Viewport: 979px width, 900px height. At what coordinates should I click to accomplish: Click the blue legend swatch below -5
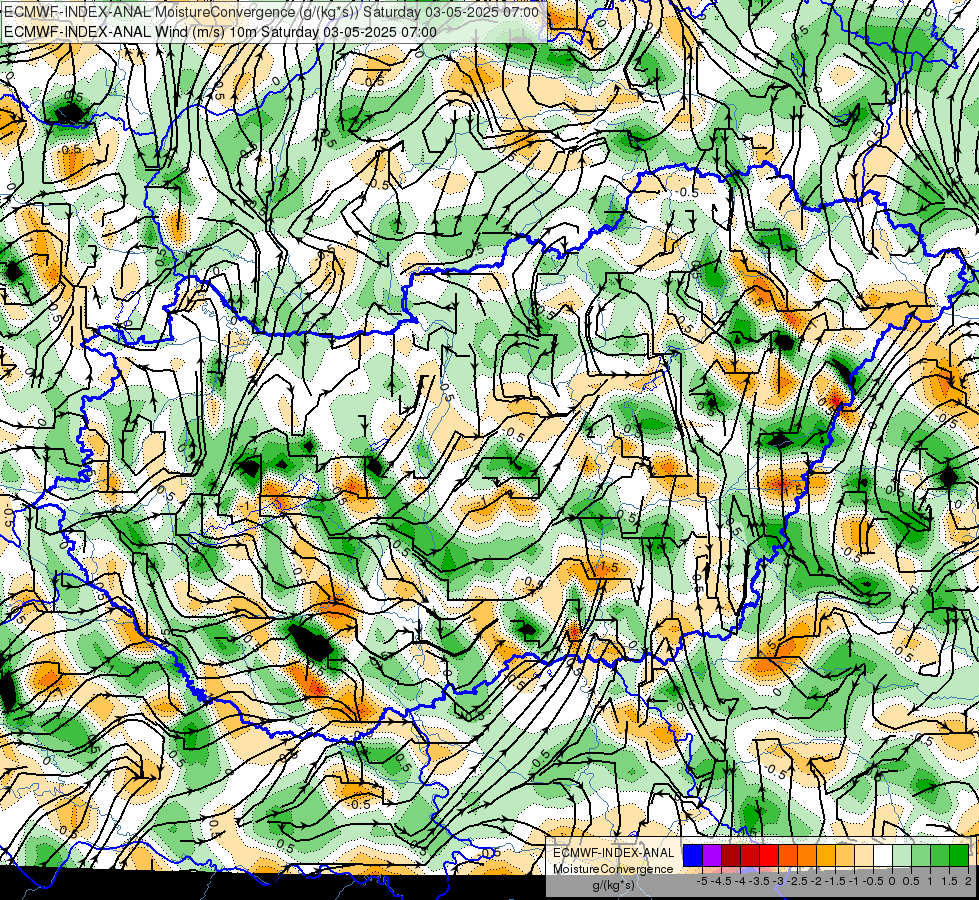tap(693, 856)
